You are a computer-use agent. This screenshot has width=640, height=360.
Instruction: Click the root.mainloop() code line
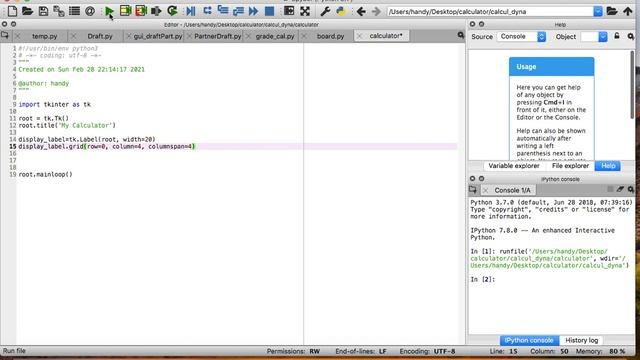(x=45, y=174)
